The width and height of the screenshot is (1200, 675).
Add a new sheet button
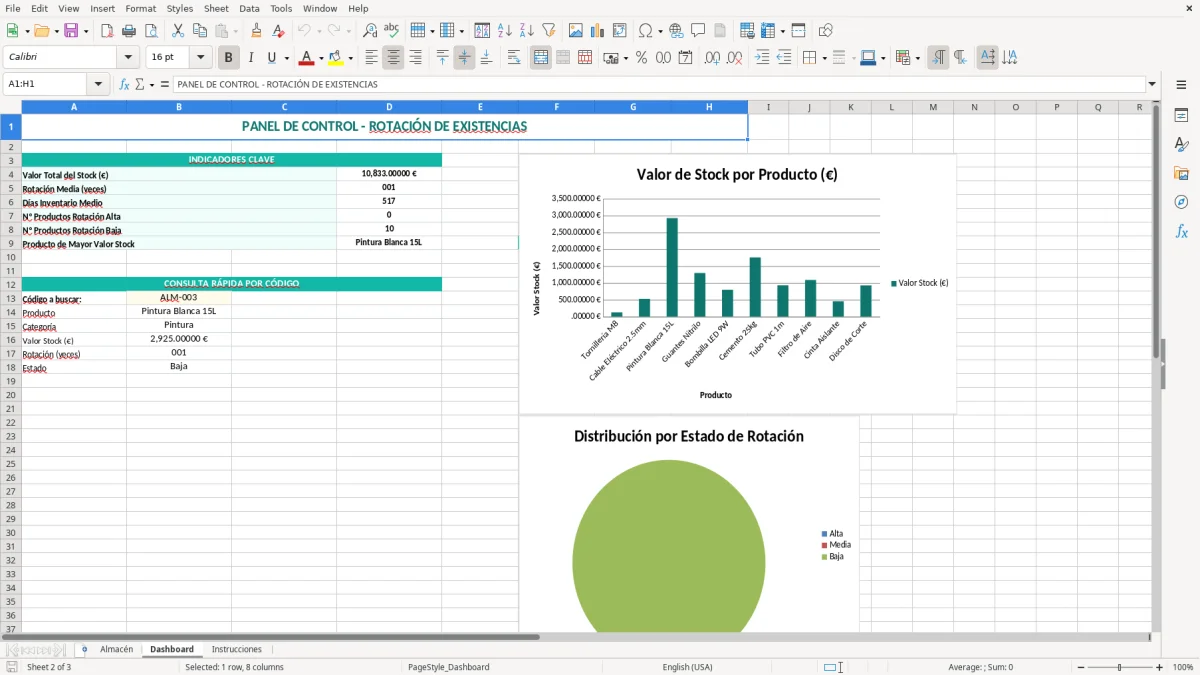(x=84, y=649)
